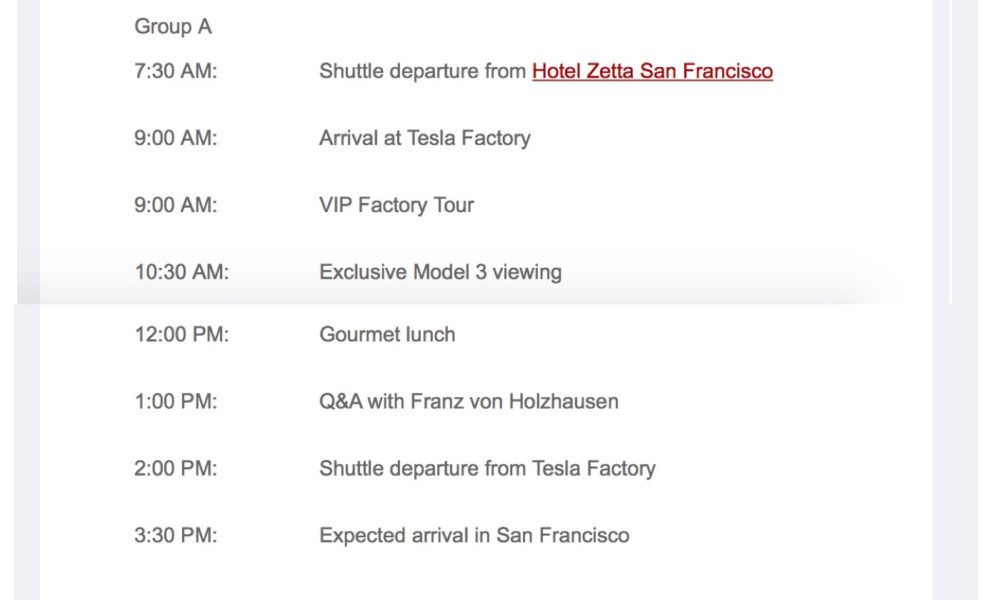
Task: Click the Group A heading
Action: tap(173, 27)
